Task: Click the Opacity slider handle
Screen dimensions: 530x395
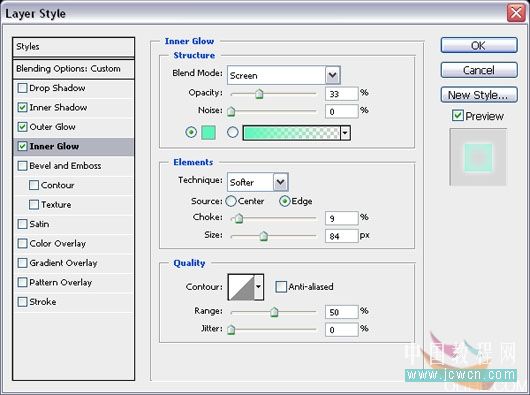Action: 259,94
